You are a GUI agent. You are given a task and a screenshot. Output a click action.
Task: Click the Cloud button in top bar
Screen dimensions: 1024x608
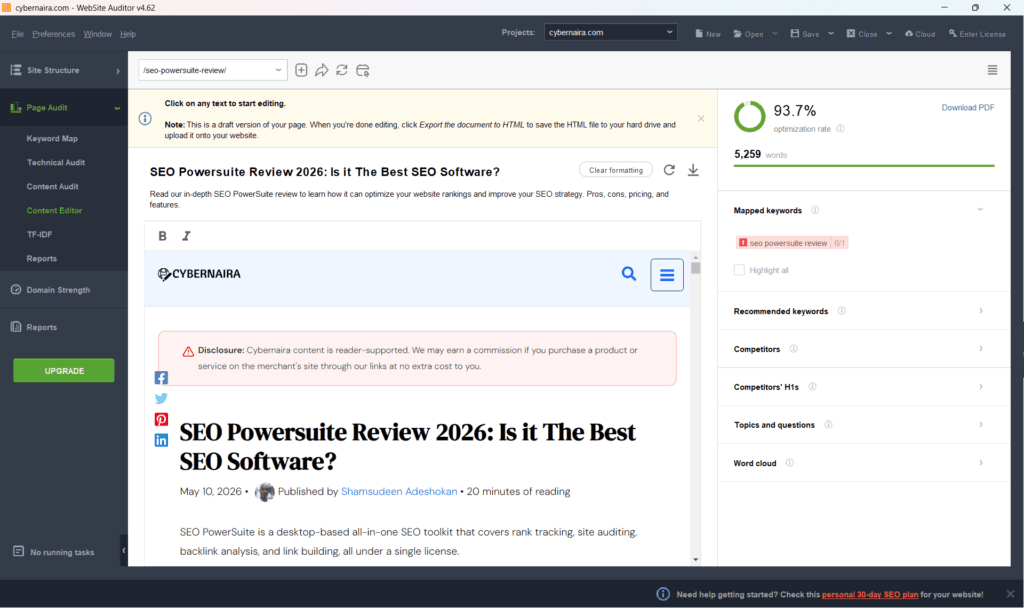click(920, 34)
